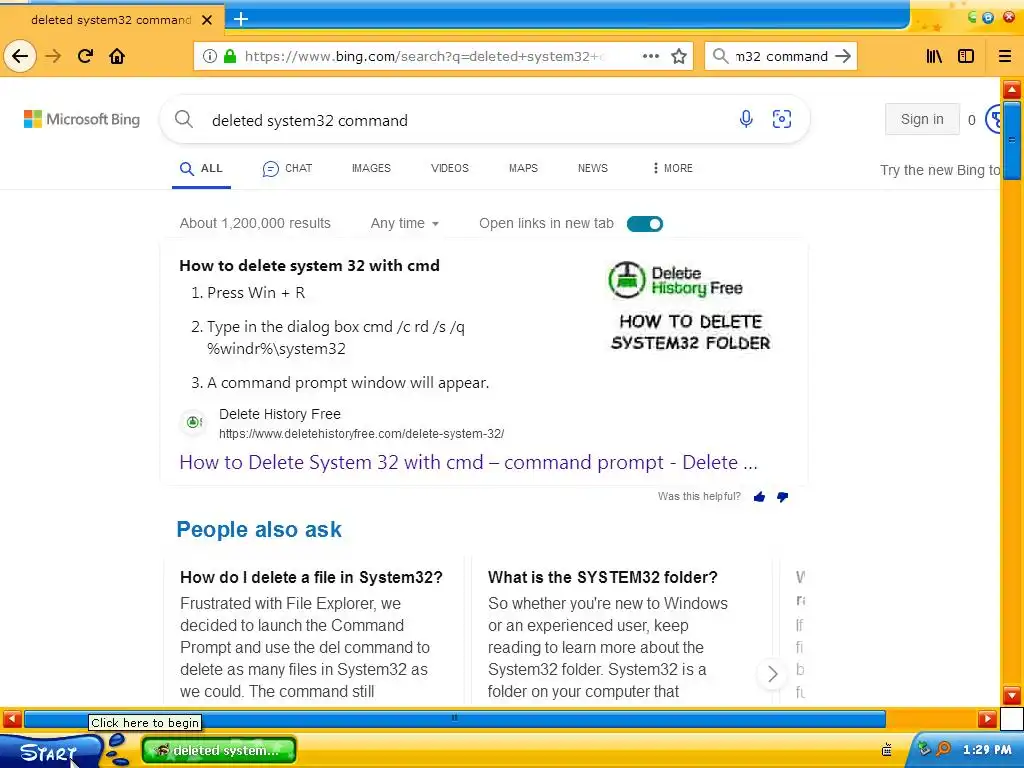
Task: Open the Library bookshelf icon
Action: [x=935, y=56]
